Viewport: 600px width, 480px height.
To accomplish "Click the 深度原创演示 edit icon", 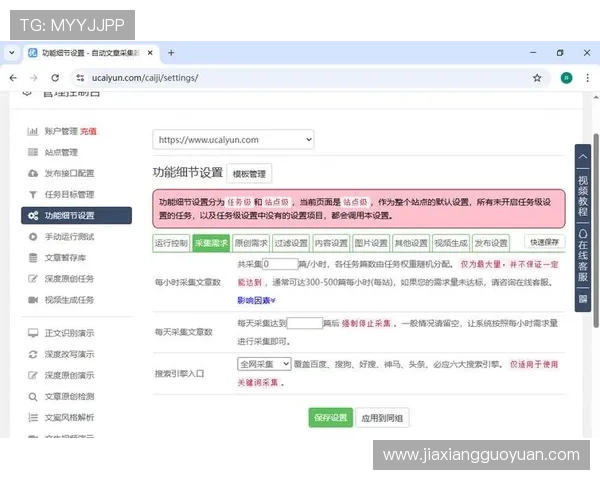I will tap(33, 376).
